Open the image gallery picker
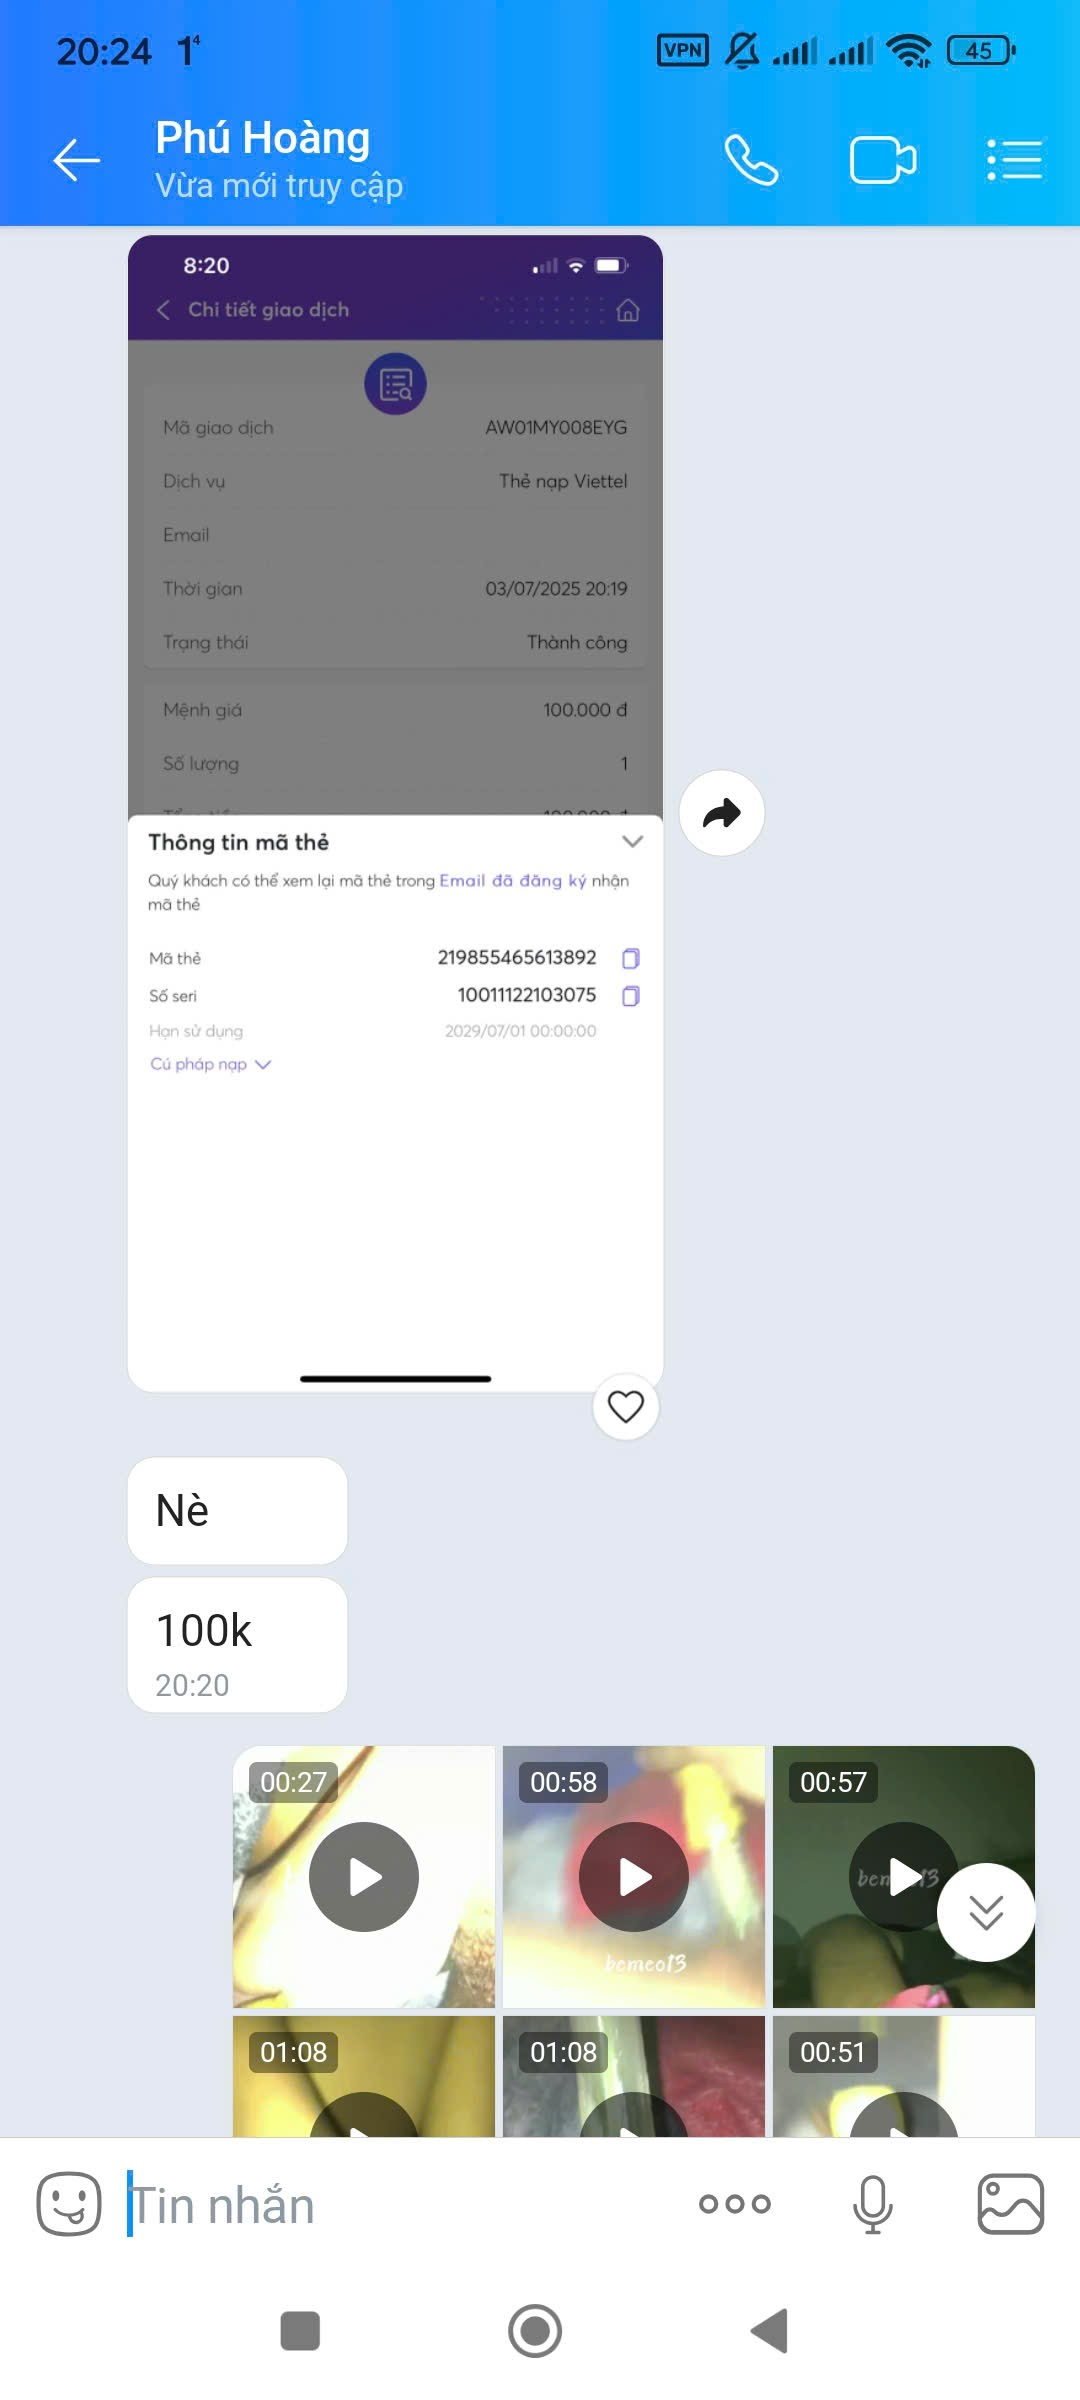 tap(1010, 2204)
